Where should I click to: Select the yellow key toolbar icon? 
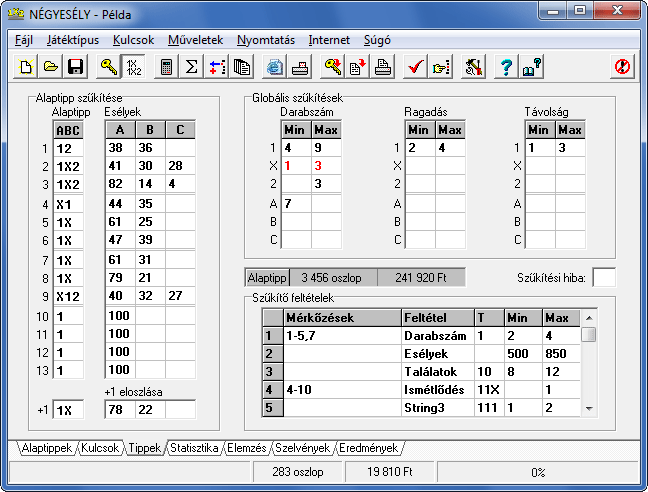(109, 67)
